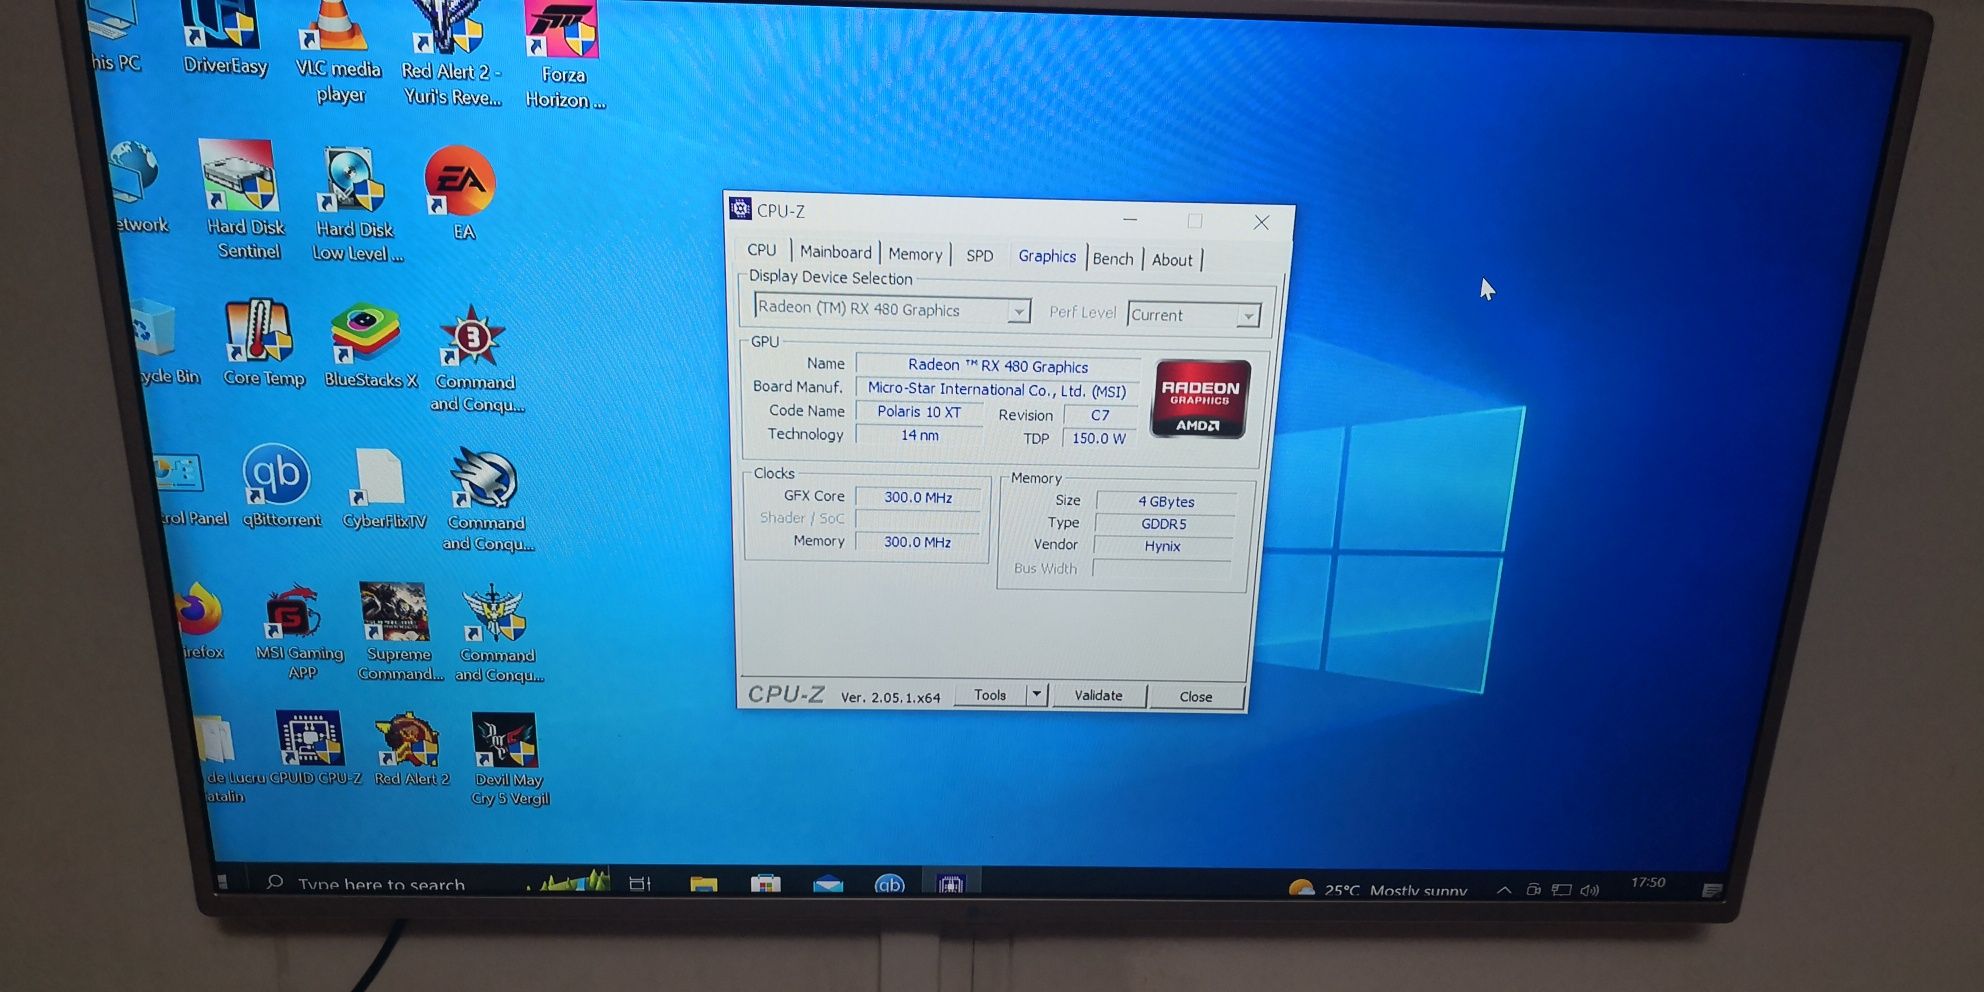Screen dimensions: 1984x992
Task: Open Microsoft Store taskbar icon
Action: 766,885
